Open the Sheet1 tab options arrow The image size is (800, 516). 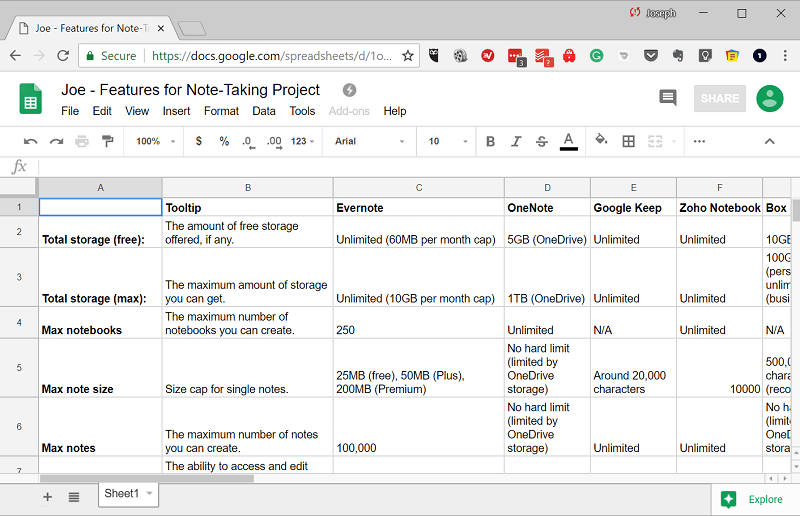point(149,493)
